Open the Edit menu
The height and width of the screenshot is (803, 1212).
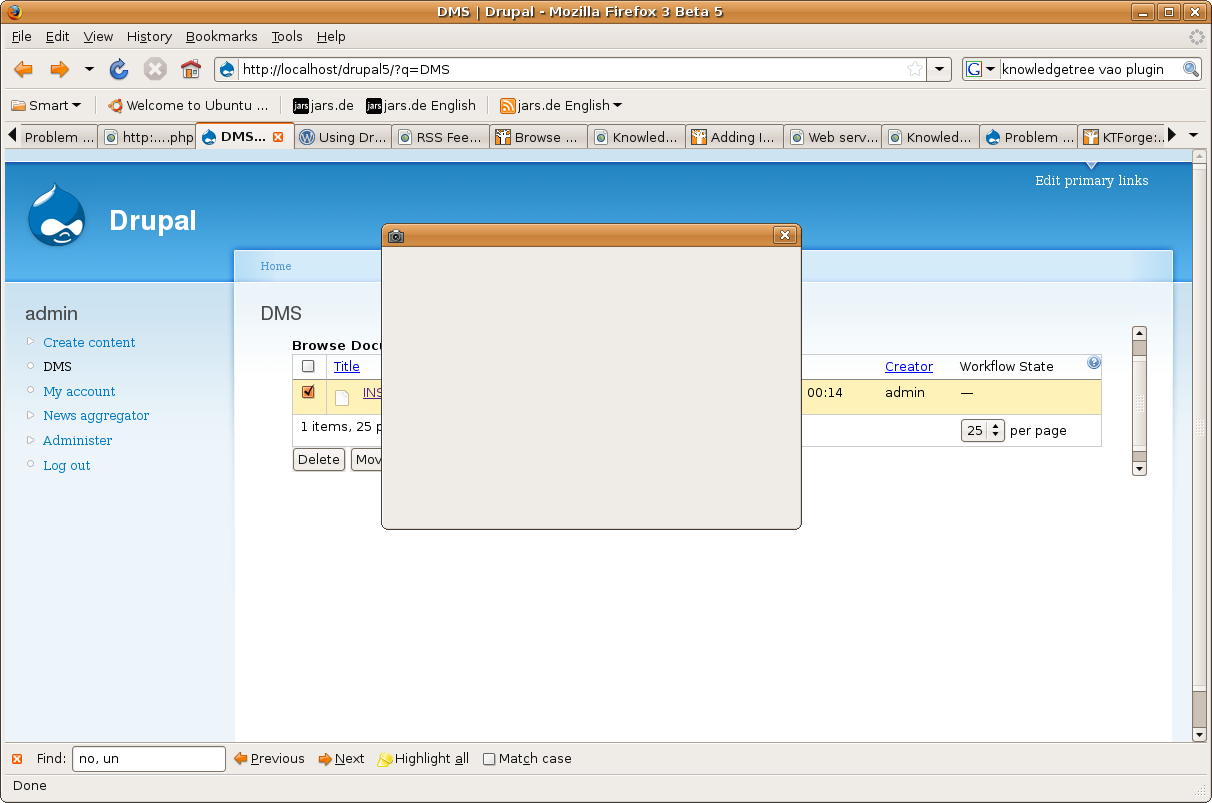click(x=57, y=36)
